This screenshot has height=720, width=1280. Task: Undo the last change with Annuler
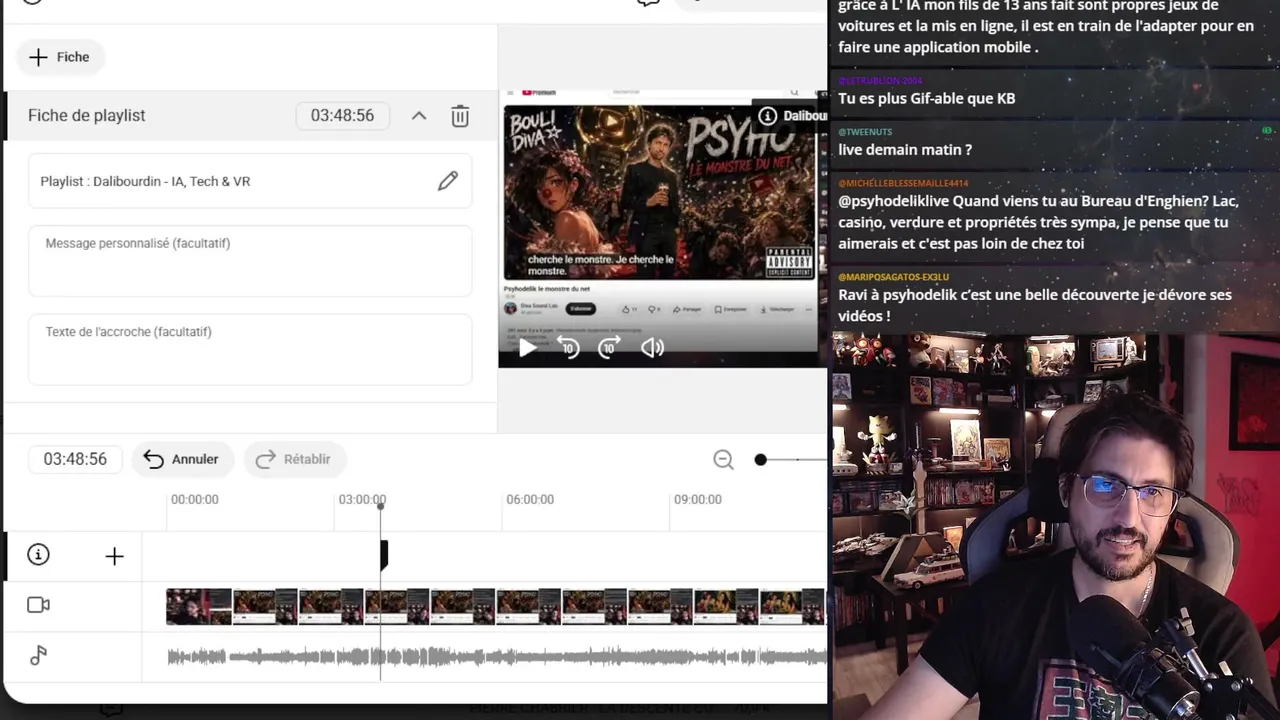pos(181,459)
